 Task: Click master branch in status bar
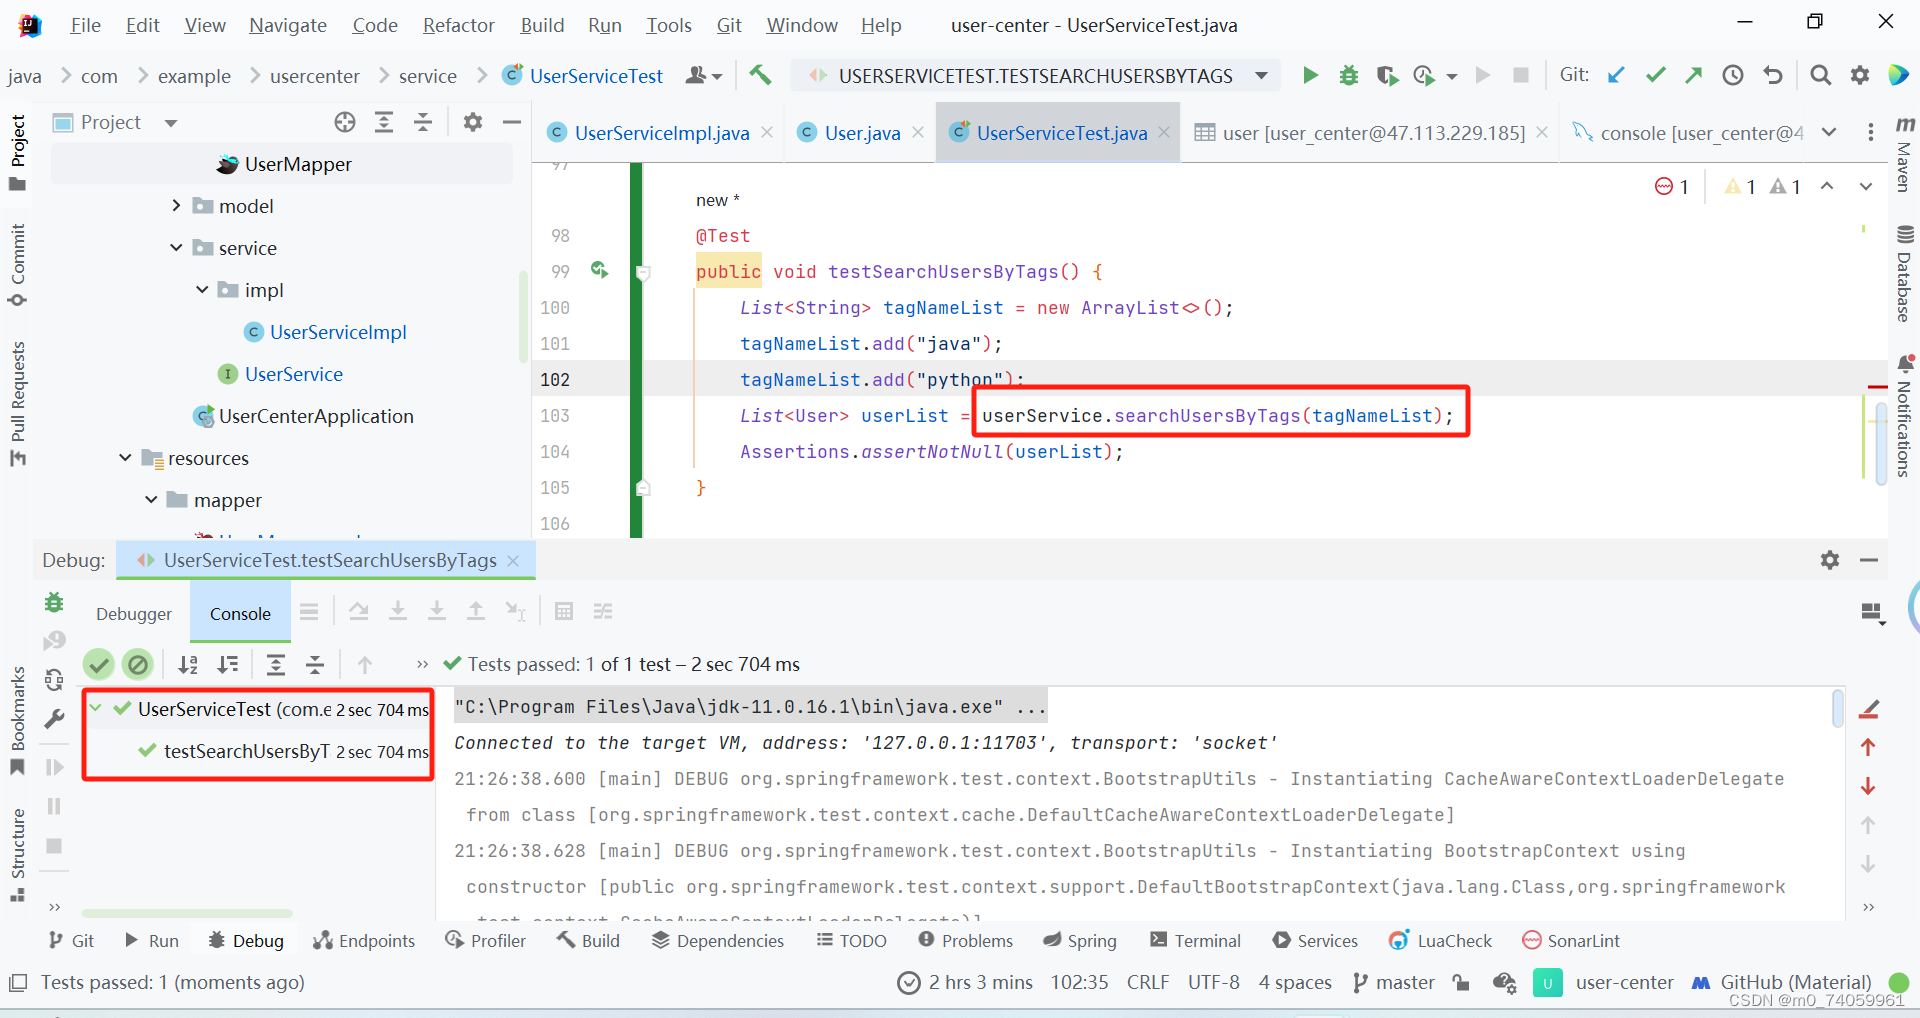tap(1394, 983)
